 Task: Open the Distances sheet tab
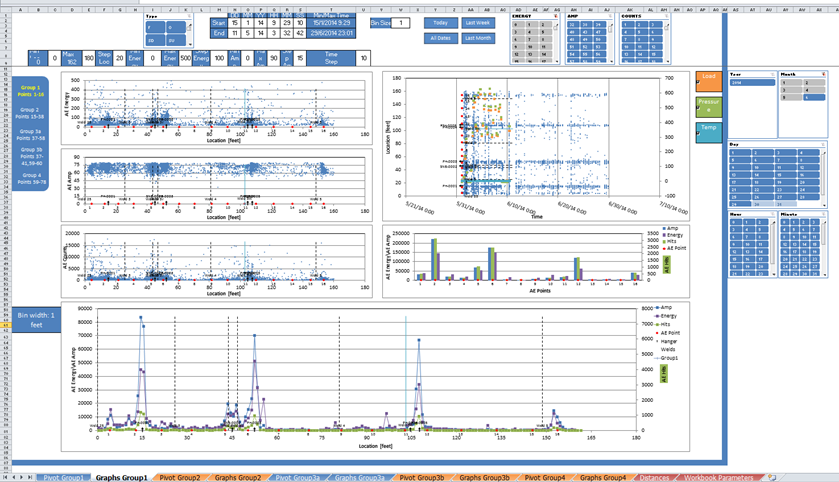(x=654, y=478)
